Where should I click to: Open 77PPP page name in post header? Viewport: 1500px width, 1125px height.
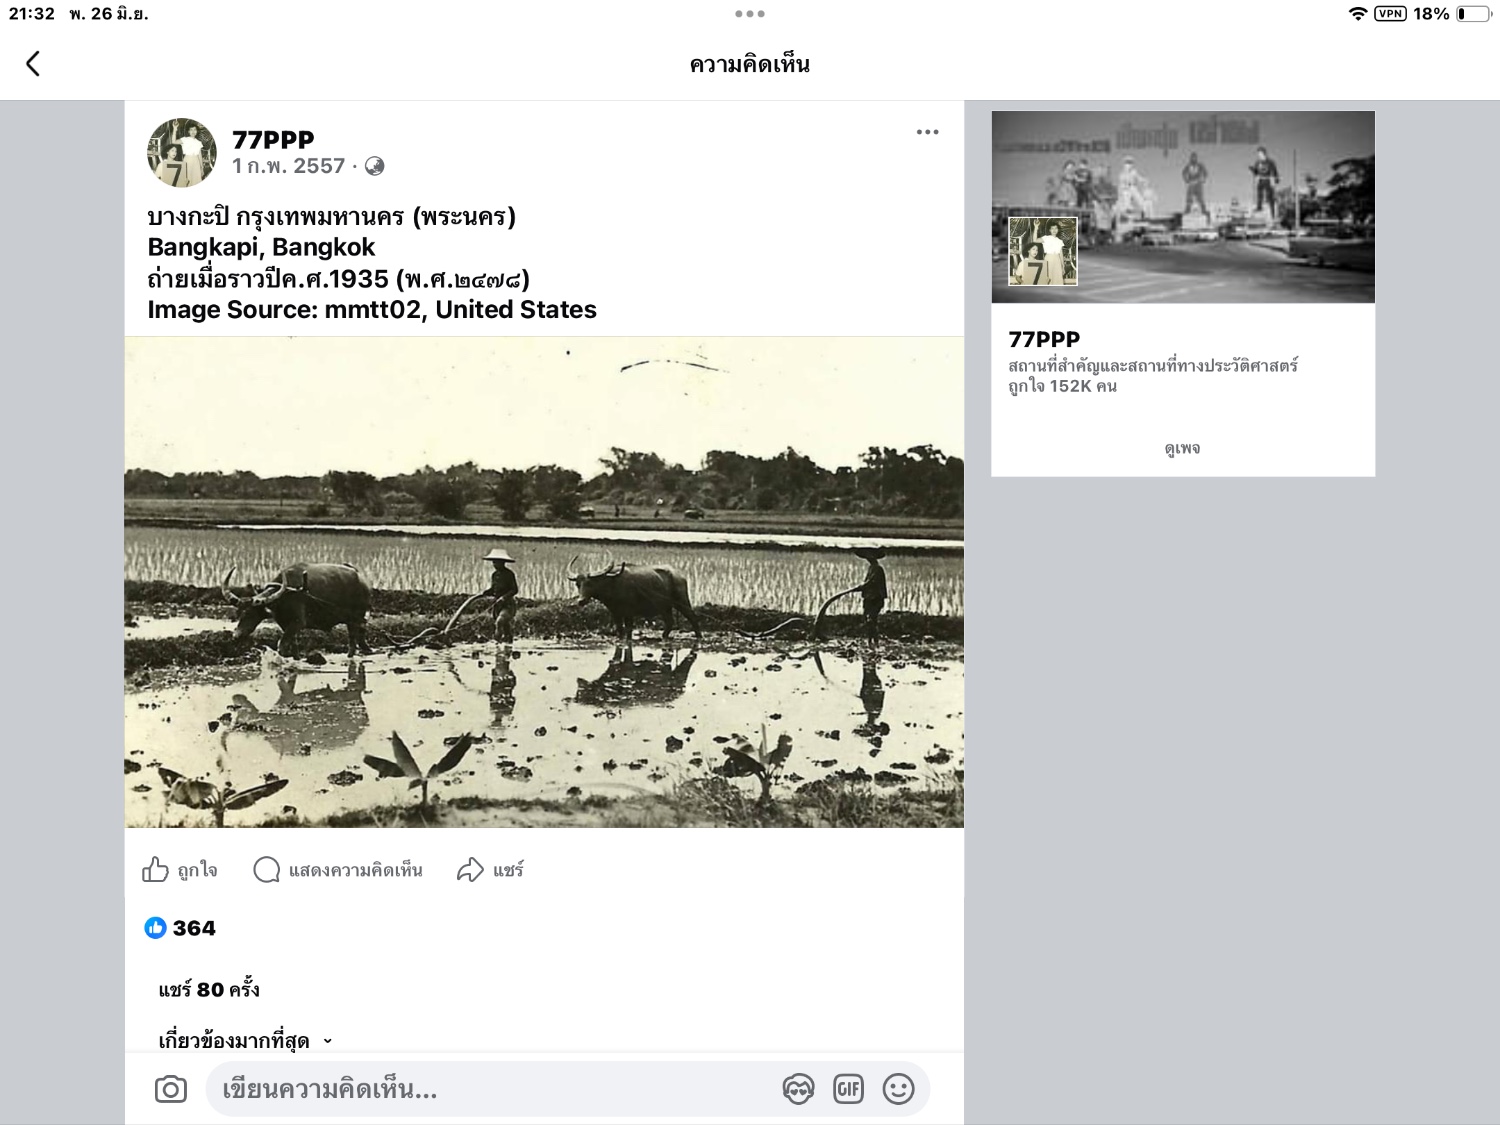tap(273, 140)
